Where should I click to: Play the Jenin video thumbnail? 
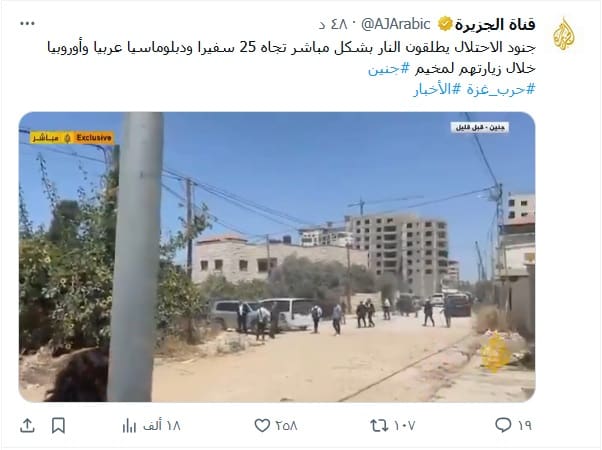click(277, 257)
